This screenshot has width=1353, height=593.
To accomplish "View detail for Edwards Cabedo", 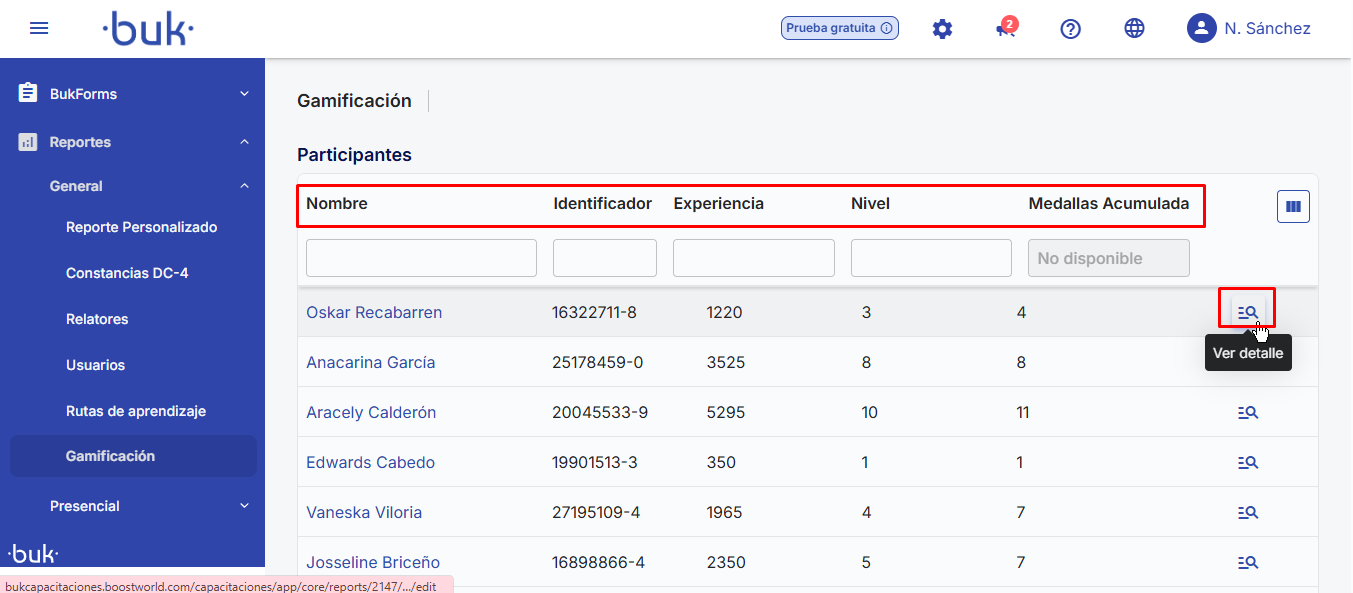I will pos(1247,462).
